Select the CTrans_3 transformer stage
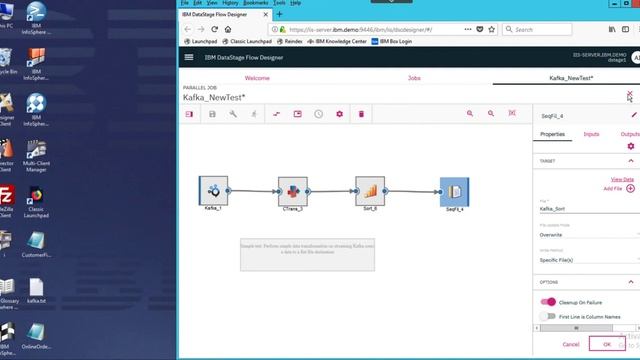640x360 pixels. pos(293,191)
